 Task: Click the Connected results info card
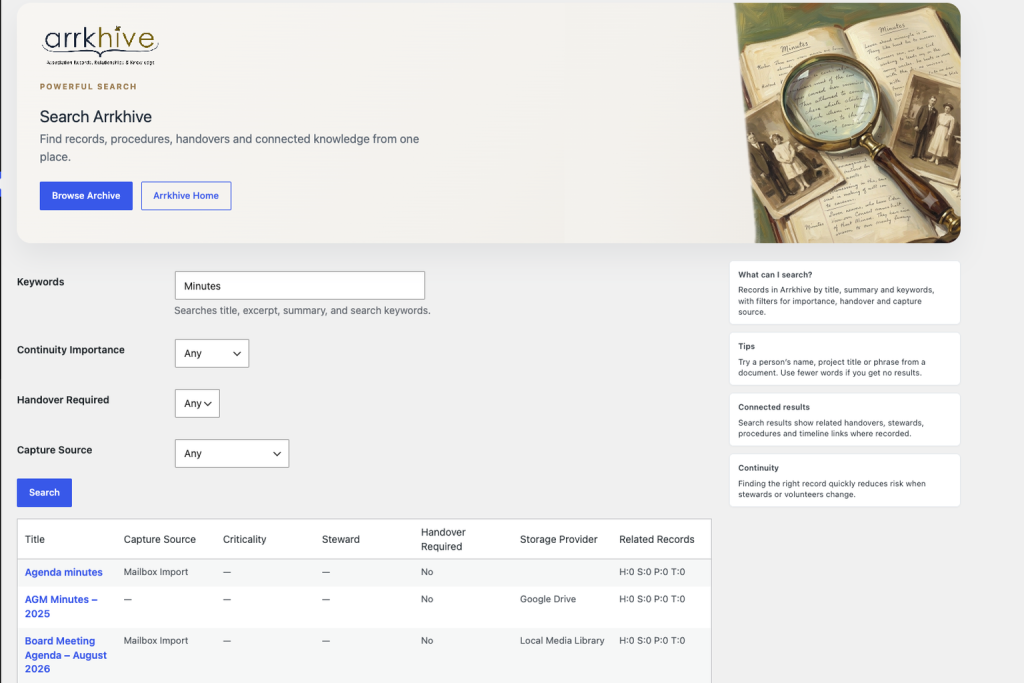(844, 420)
